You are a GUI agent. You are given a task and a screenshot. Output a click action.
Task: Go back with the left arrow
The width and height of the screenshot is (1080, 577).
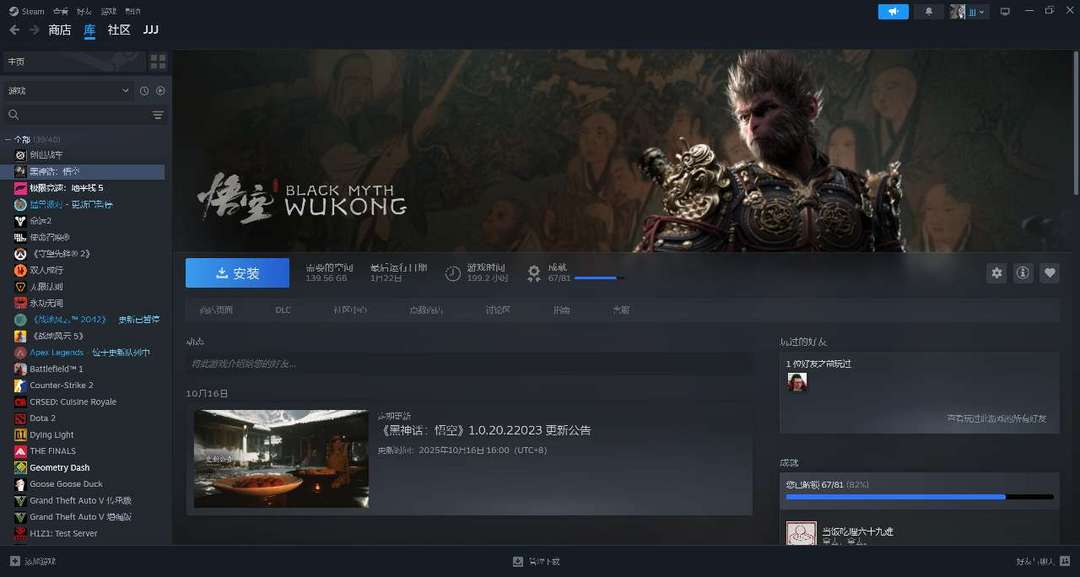point(14,30)
